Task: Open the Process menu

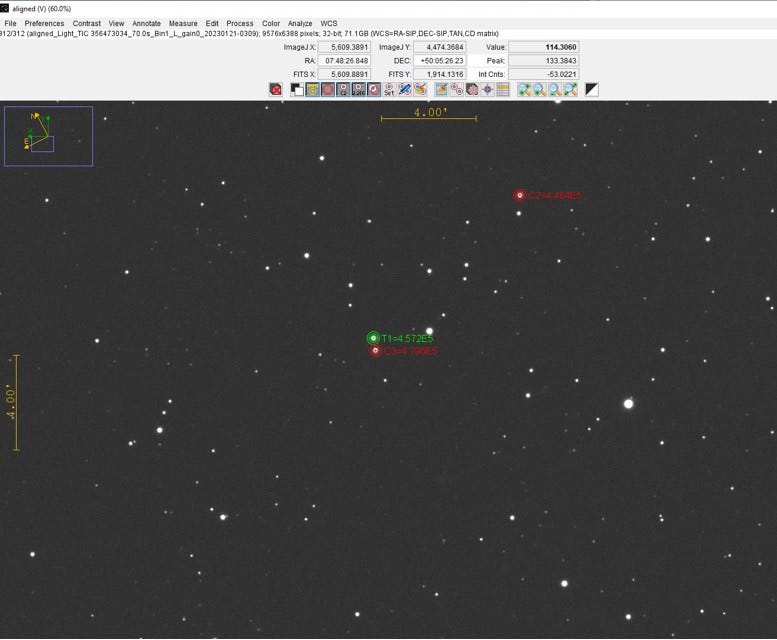Action: click(239, 23)
